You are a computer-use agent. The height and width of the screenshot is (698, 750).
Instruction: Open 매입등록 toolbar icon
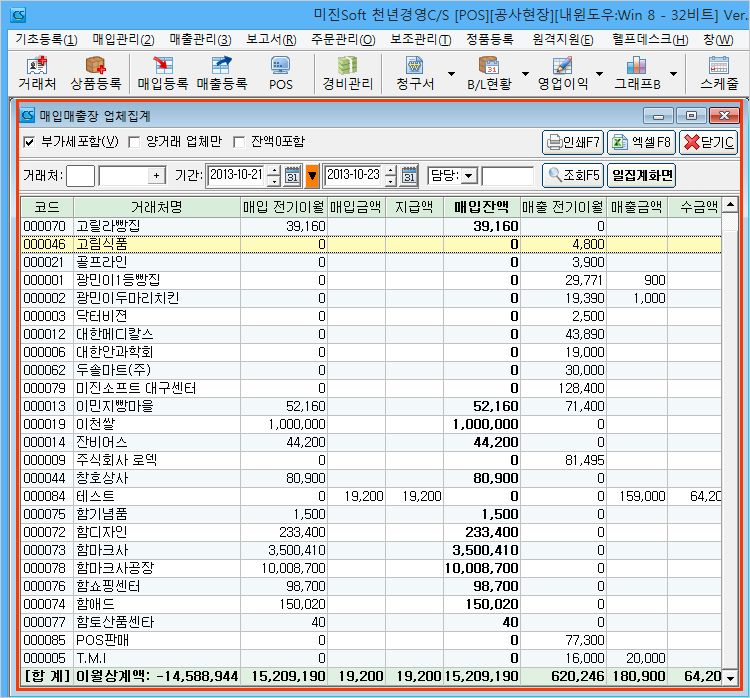coord(163,73)
